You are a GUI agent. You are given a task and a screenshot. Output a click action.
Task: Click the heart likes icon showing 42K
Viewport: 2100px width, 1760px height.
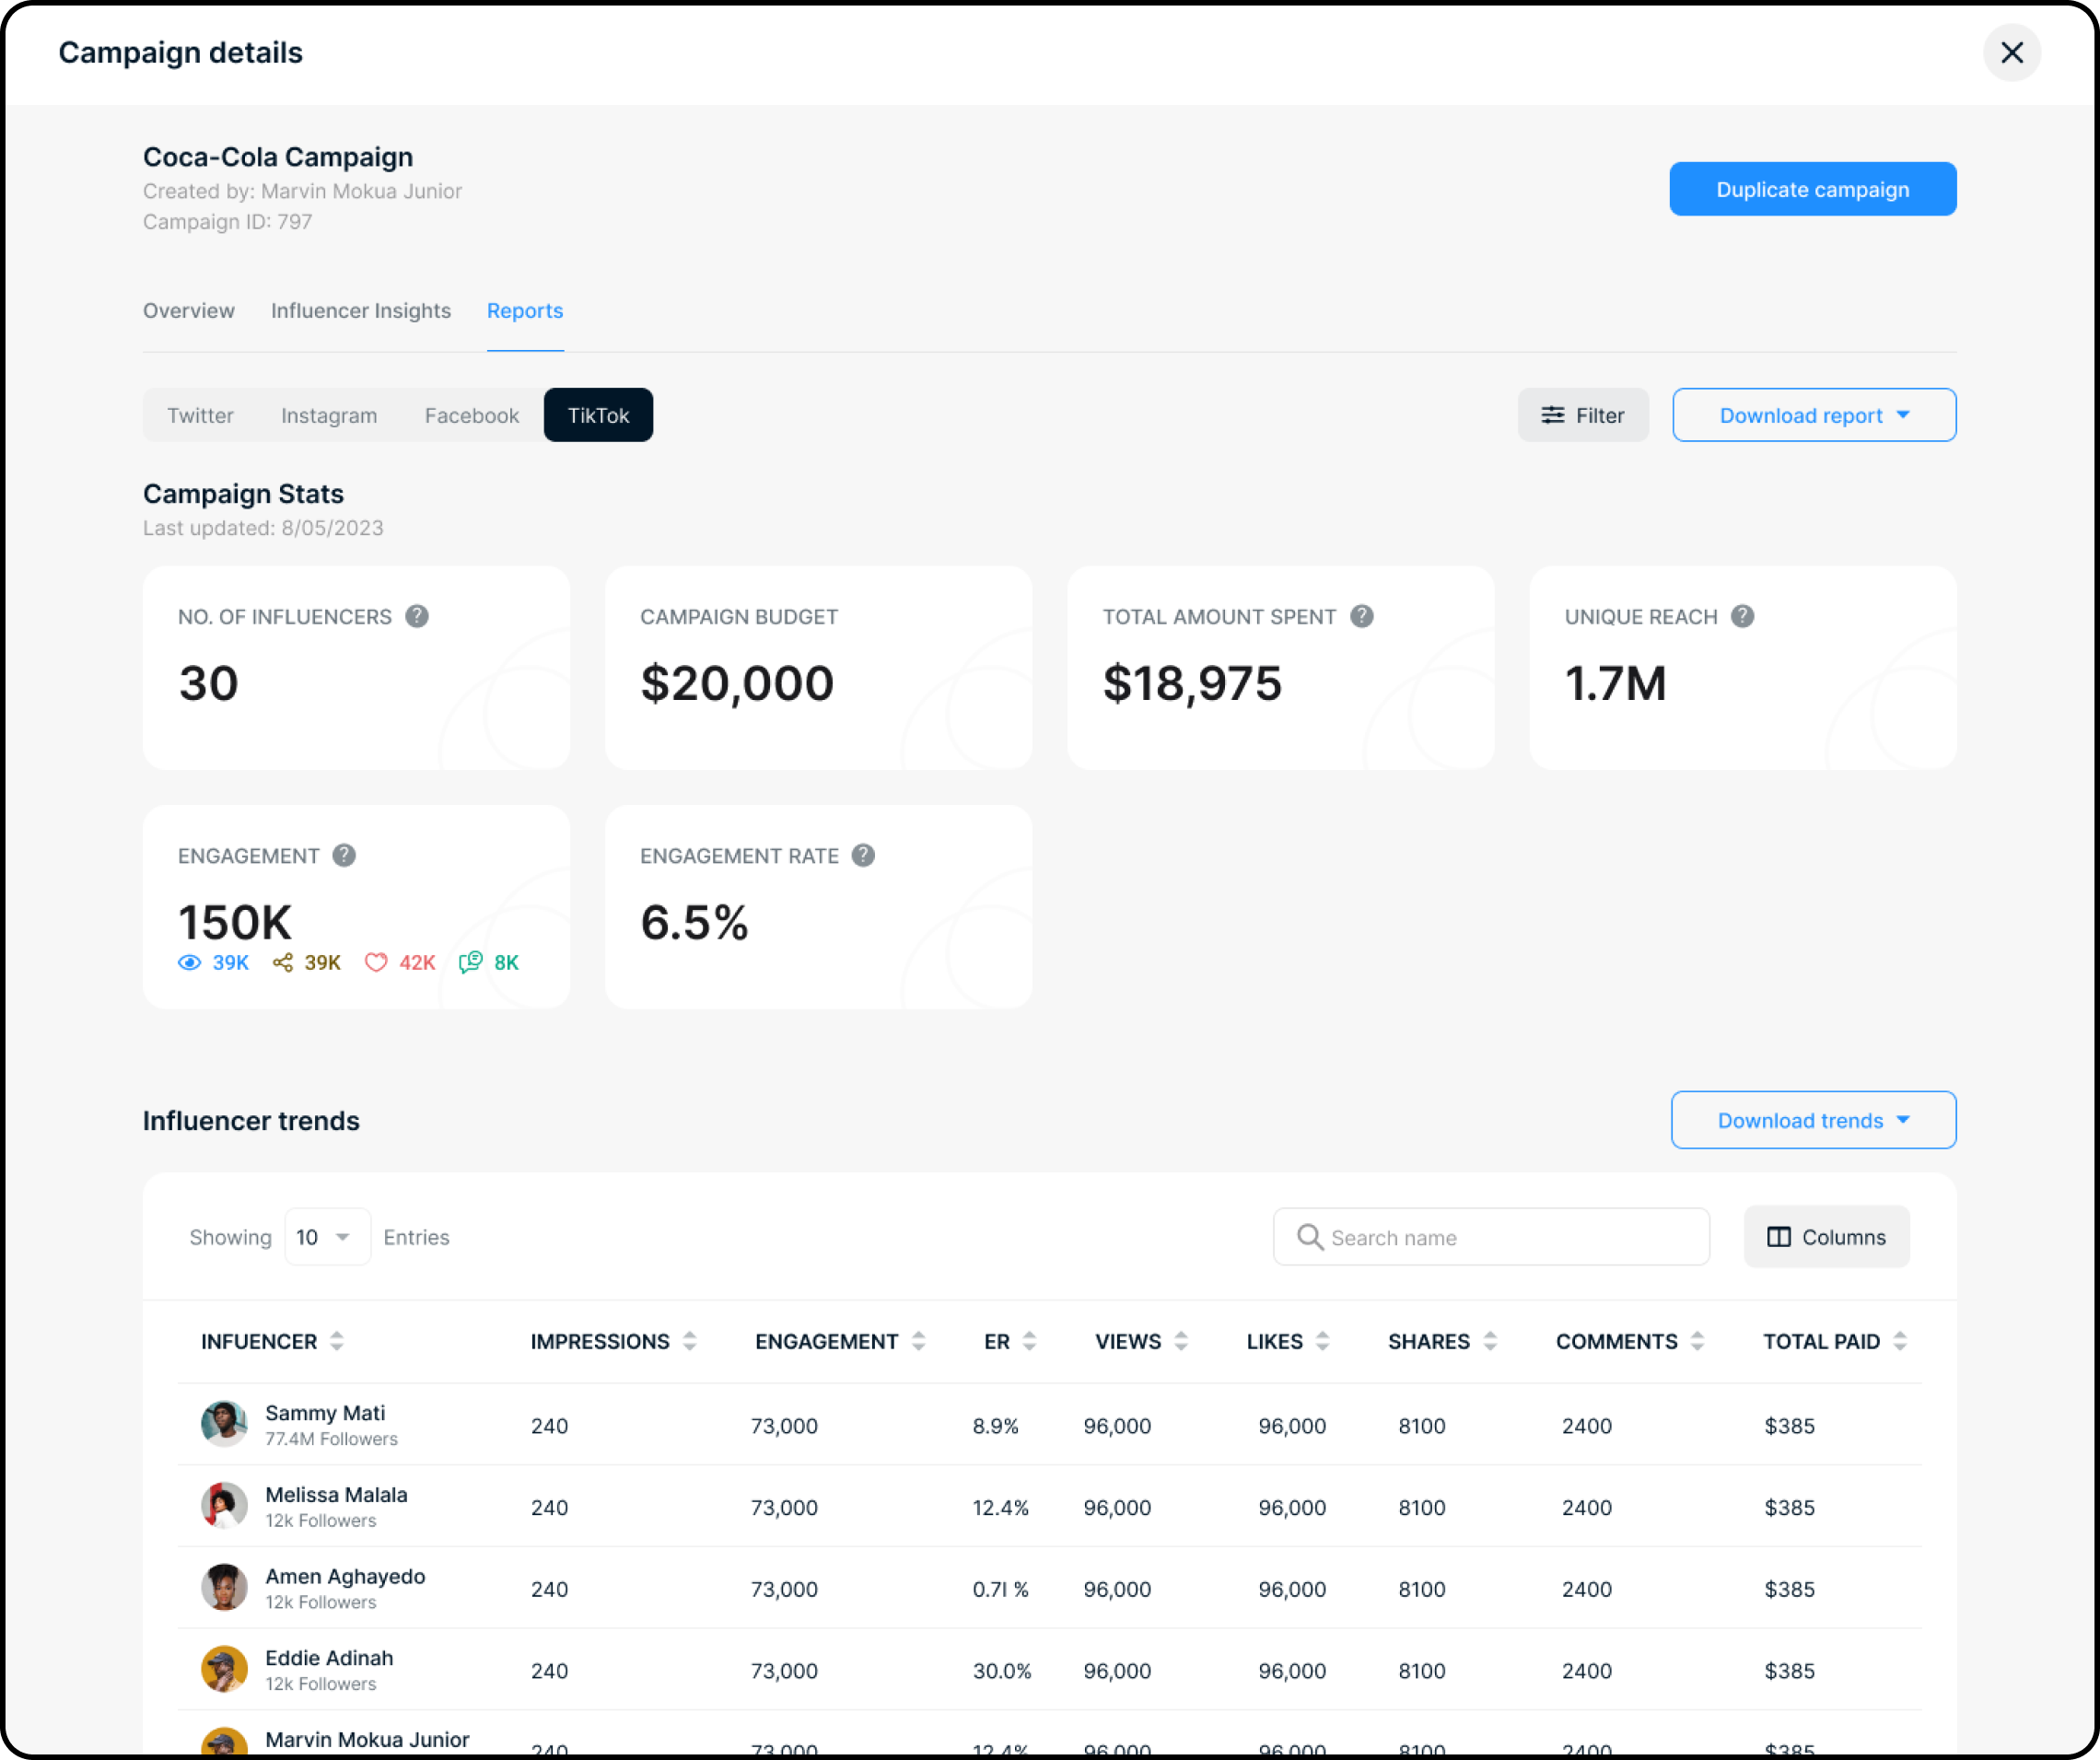click(x=376, y=962)
